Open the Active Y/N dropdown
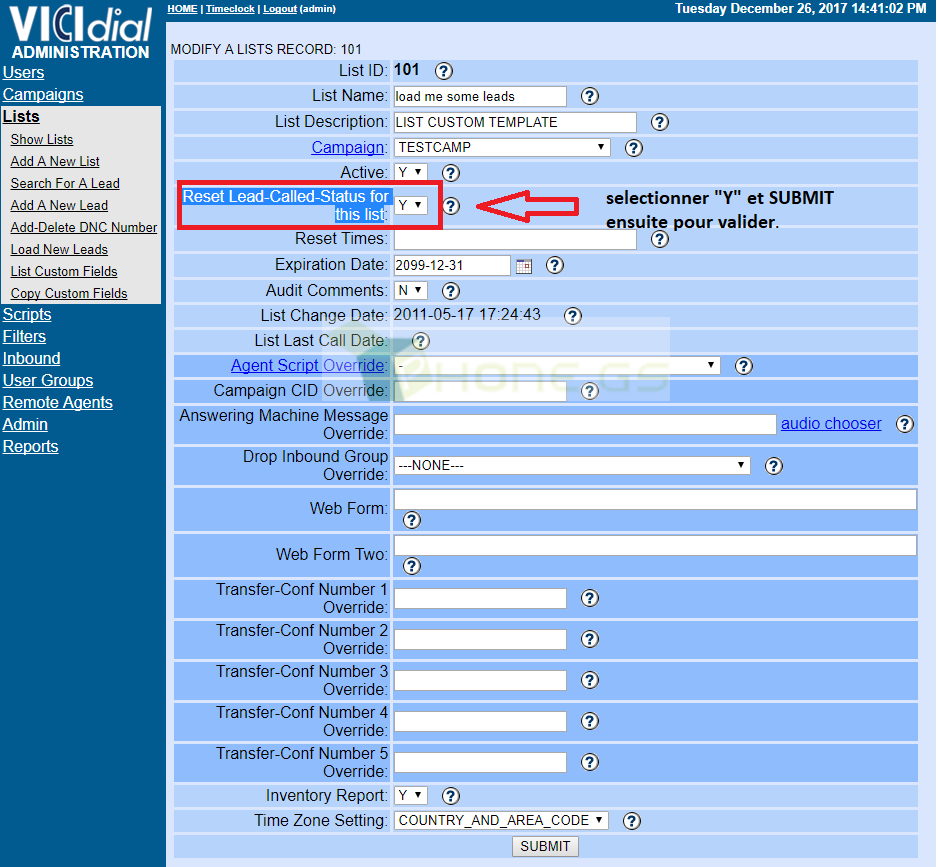 [410, 172]
